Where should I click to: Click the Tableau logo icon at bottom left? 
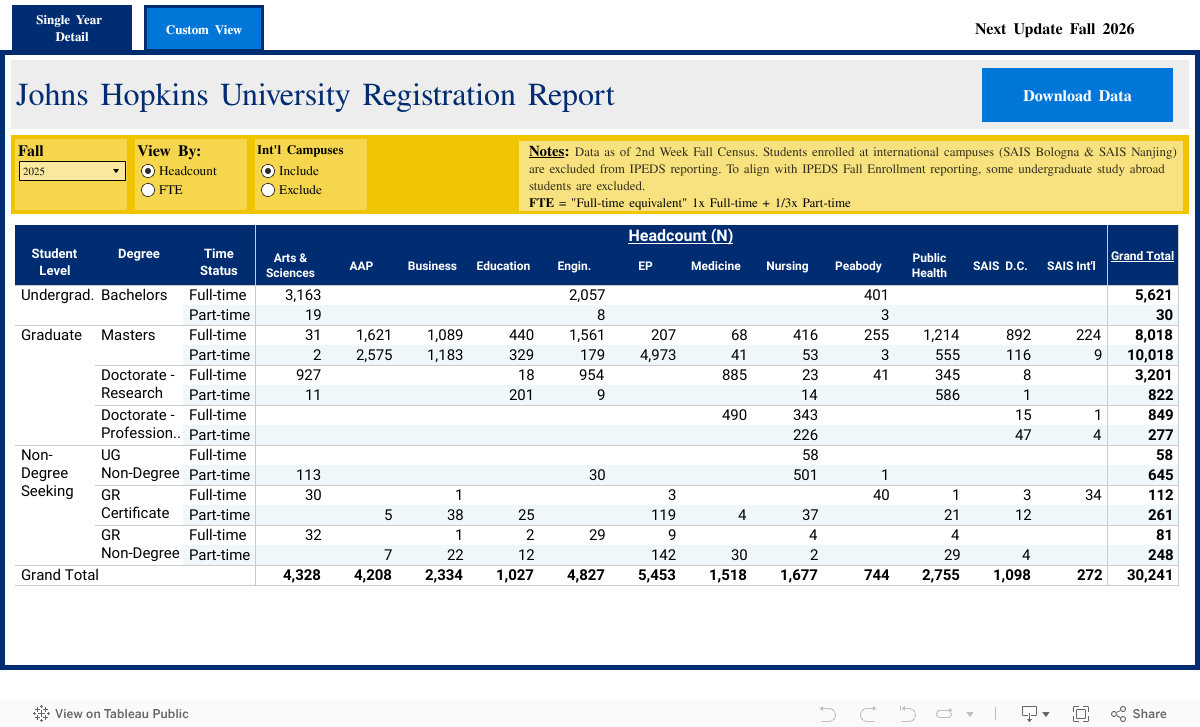coord(41,714)
